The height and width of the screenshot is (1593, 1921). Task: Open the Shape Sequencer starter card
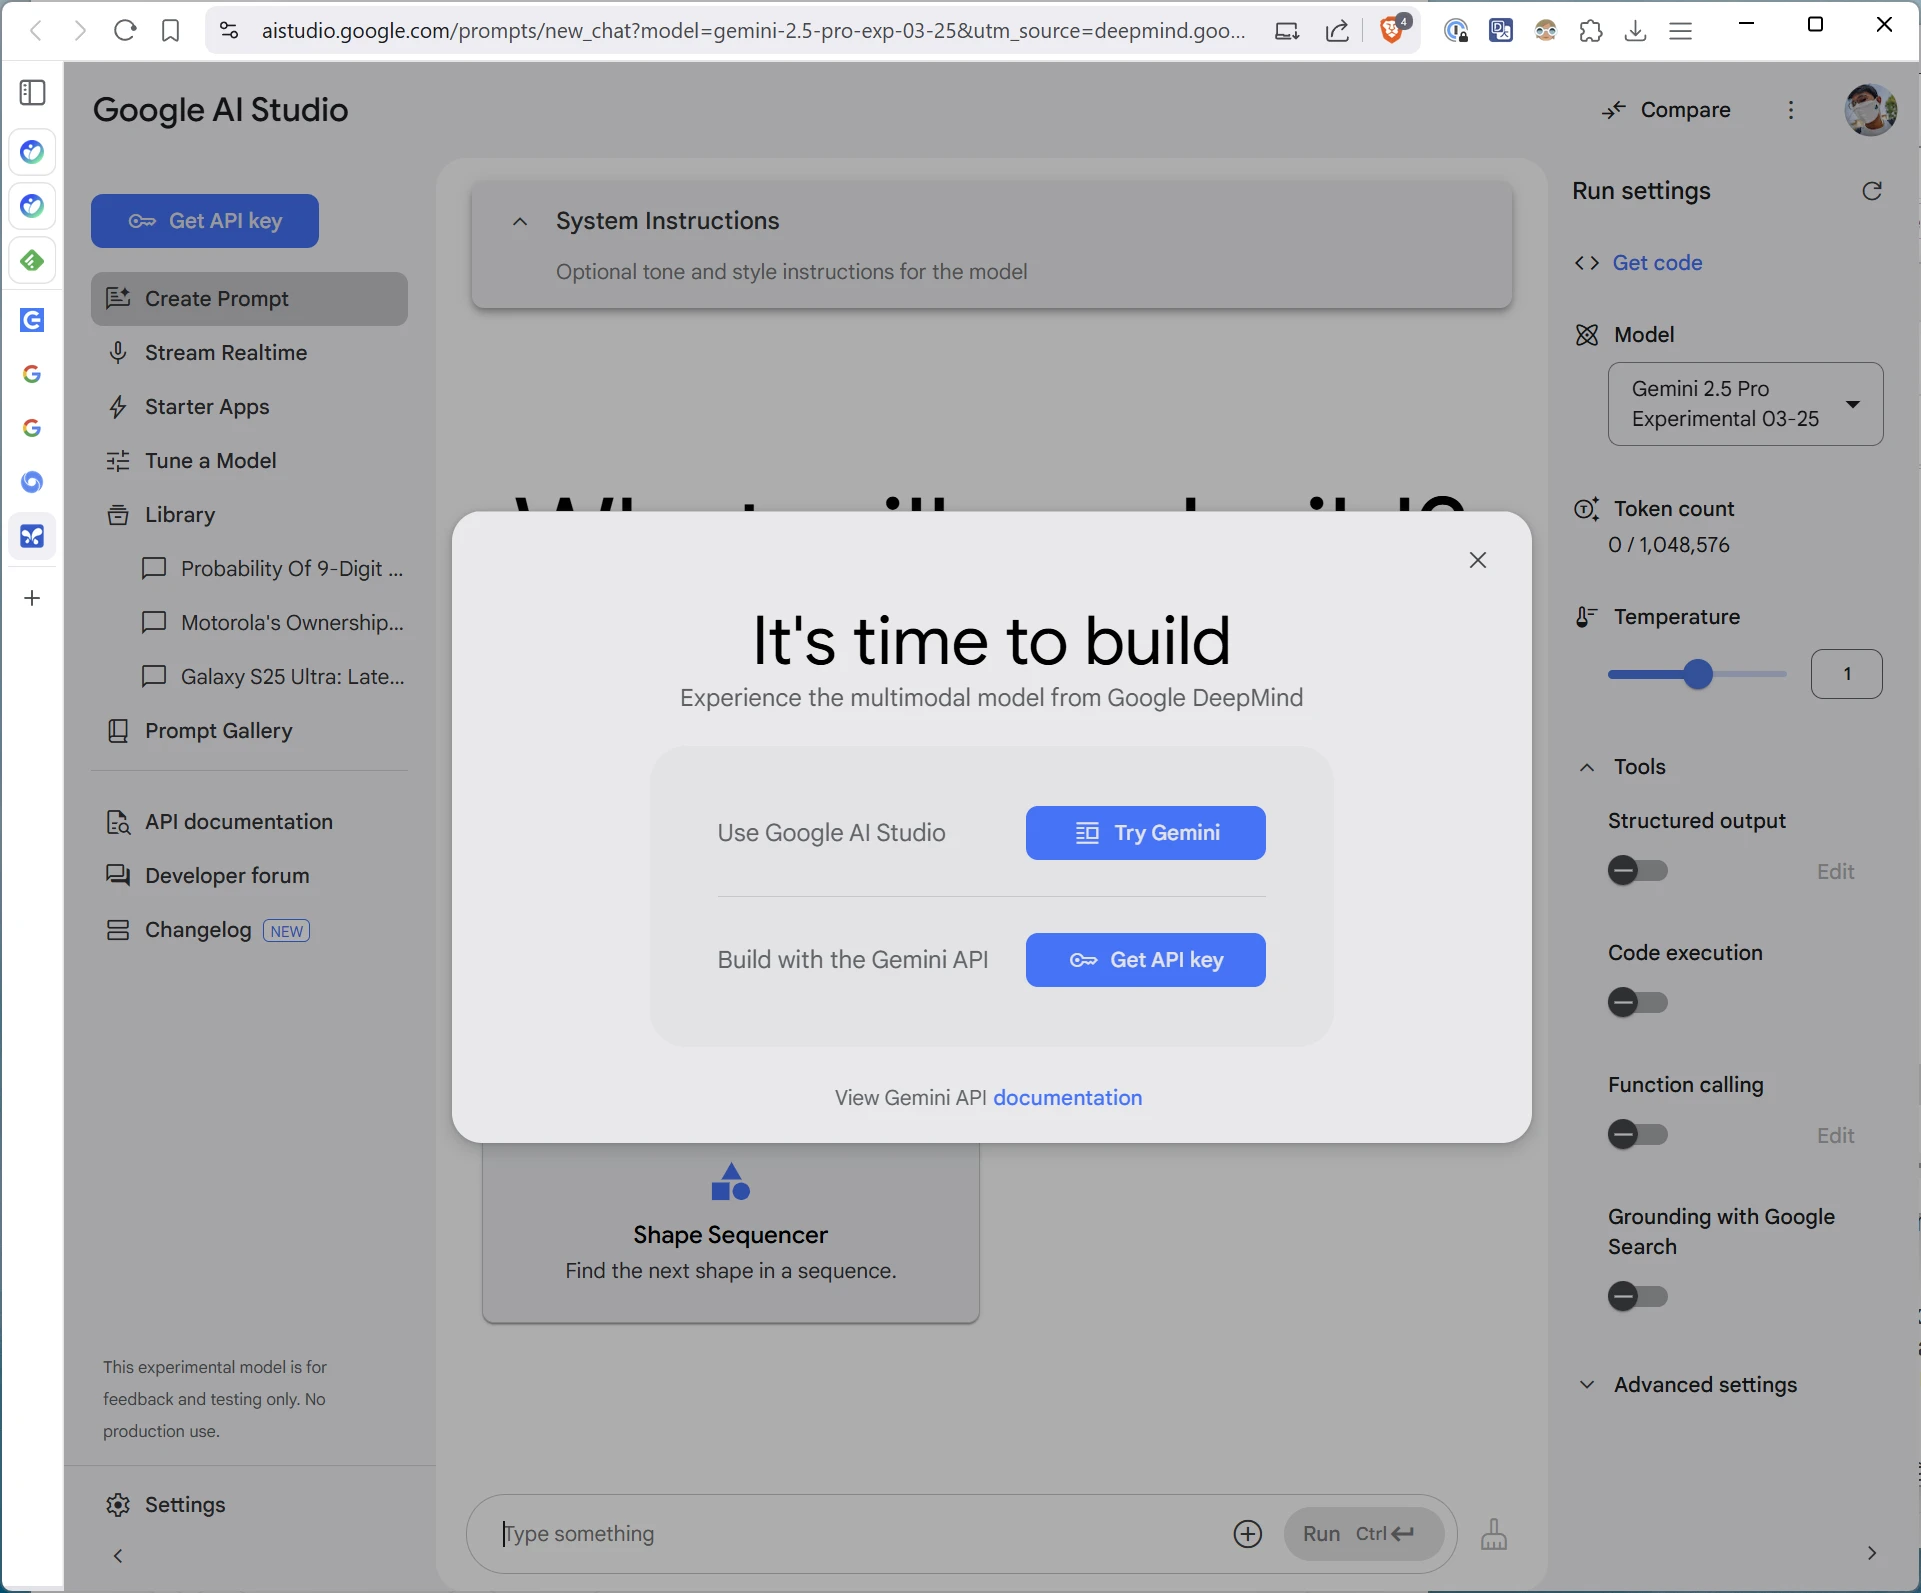730,1232
